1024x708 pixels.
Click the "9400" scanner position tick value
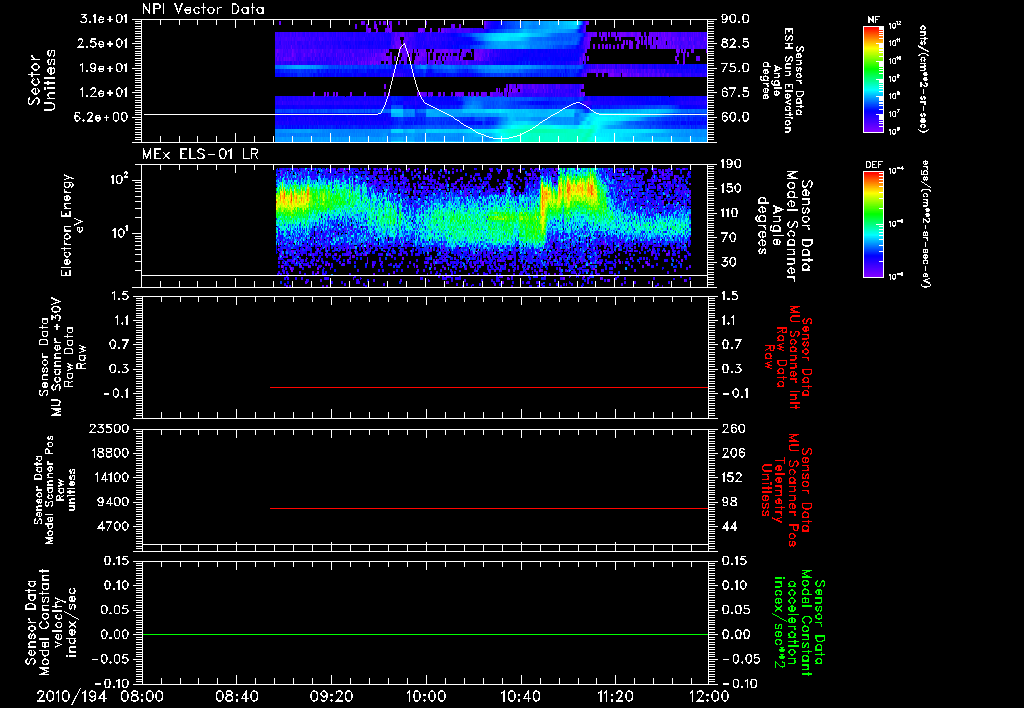112,502
